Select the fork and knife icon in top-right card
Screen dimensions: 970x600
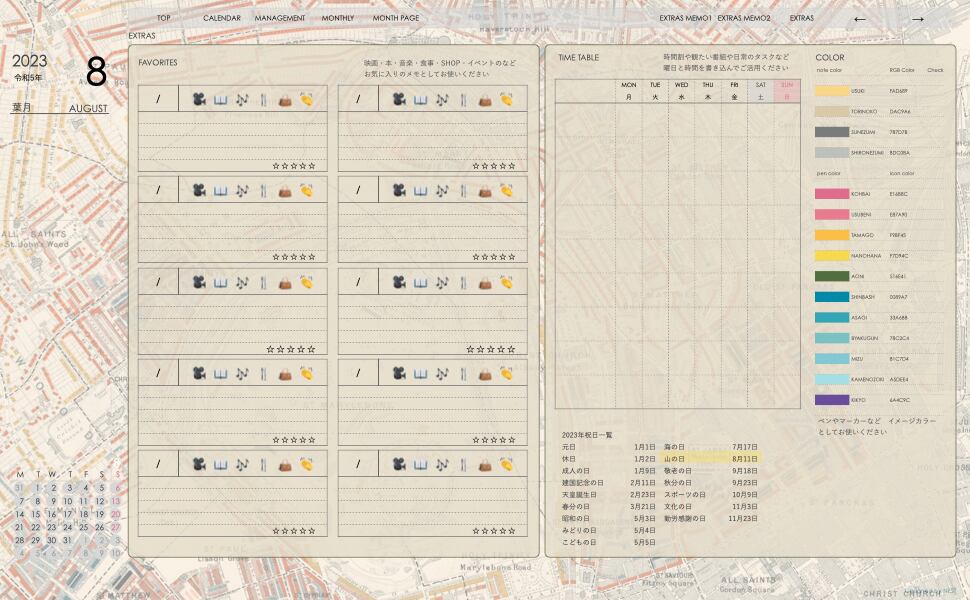point(463,100)
